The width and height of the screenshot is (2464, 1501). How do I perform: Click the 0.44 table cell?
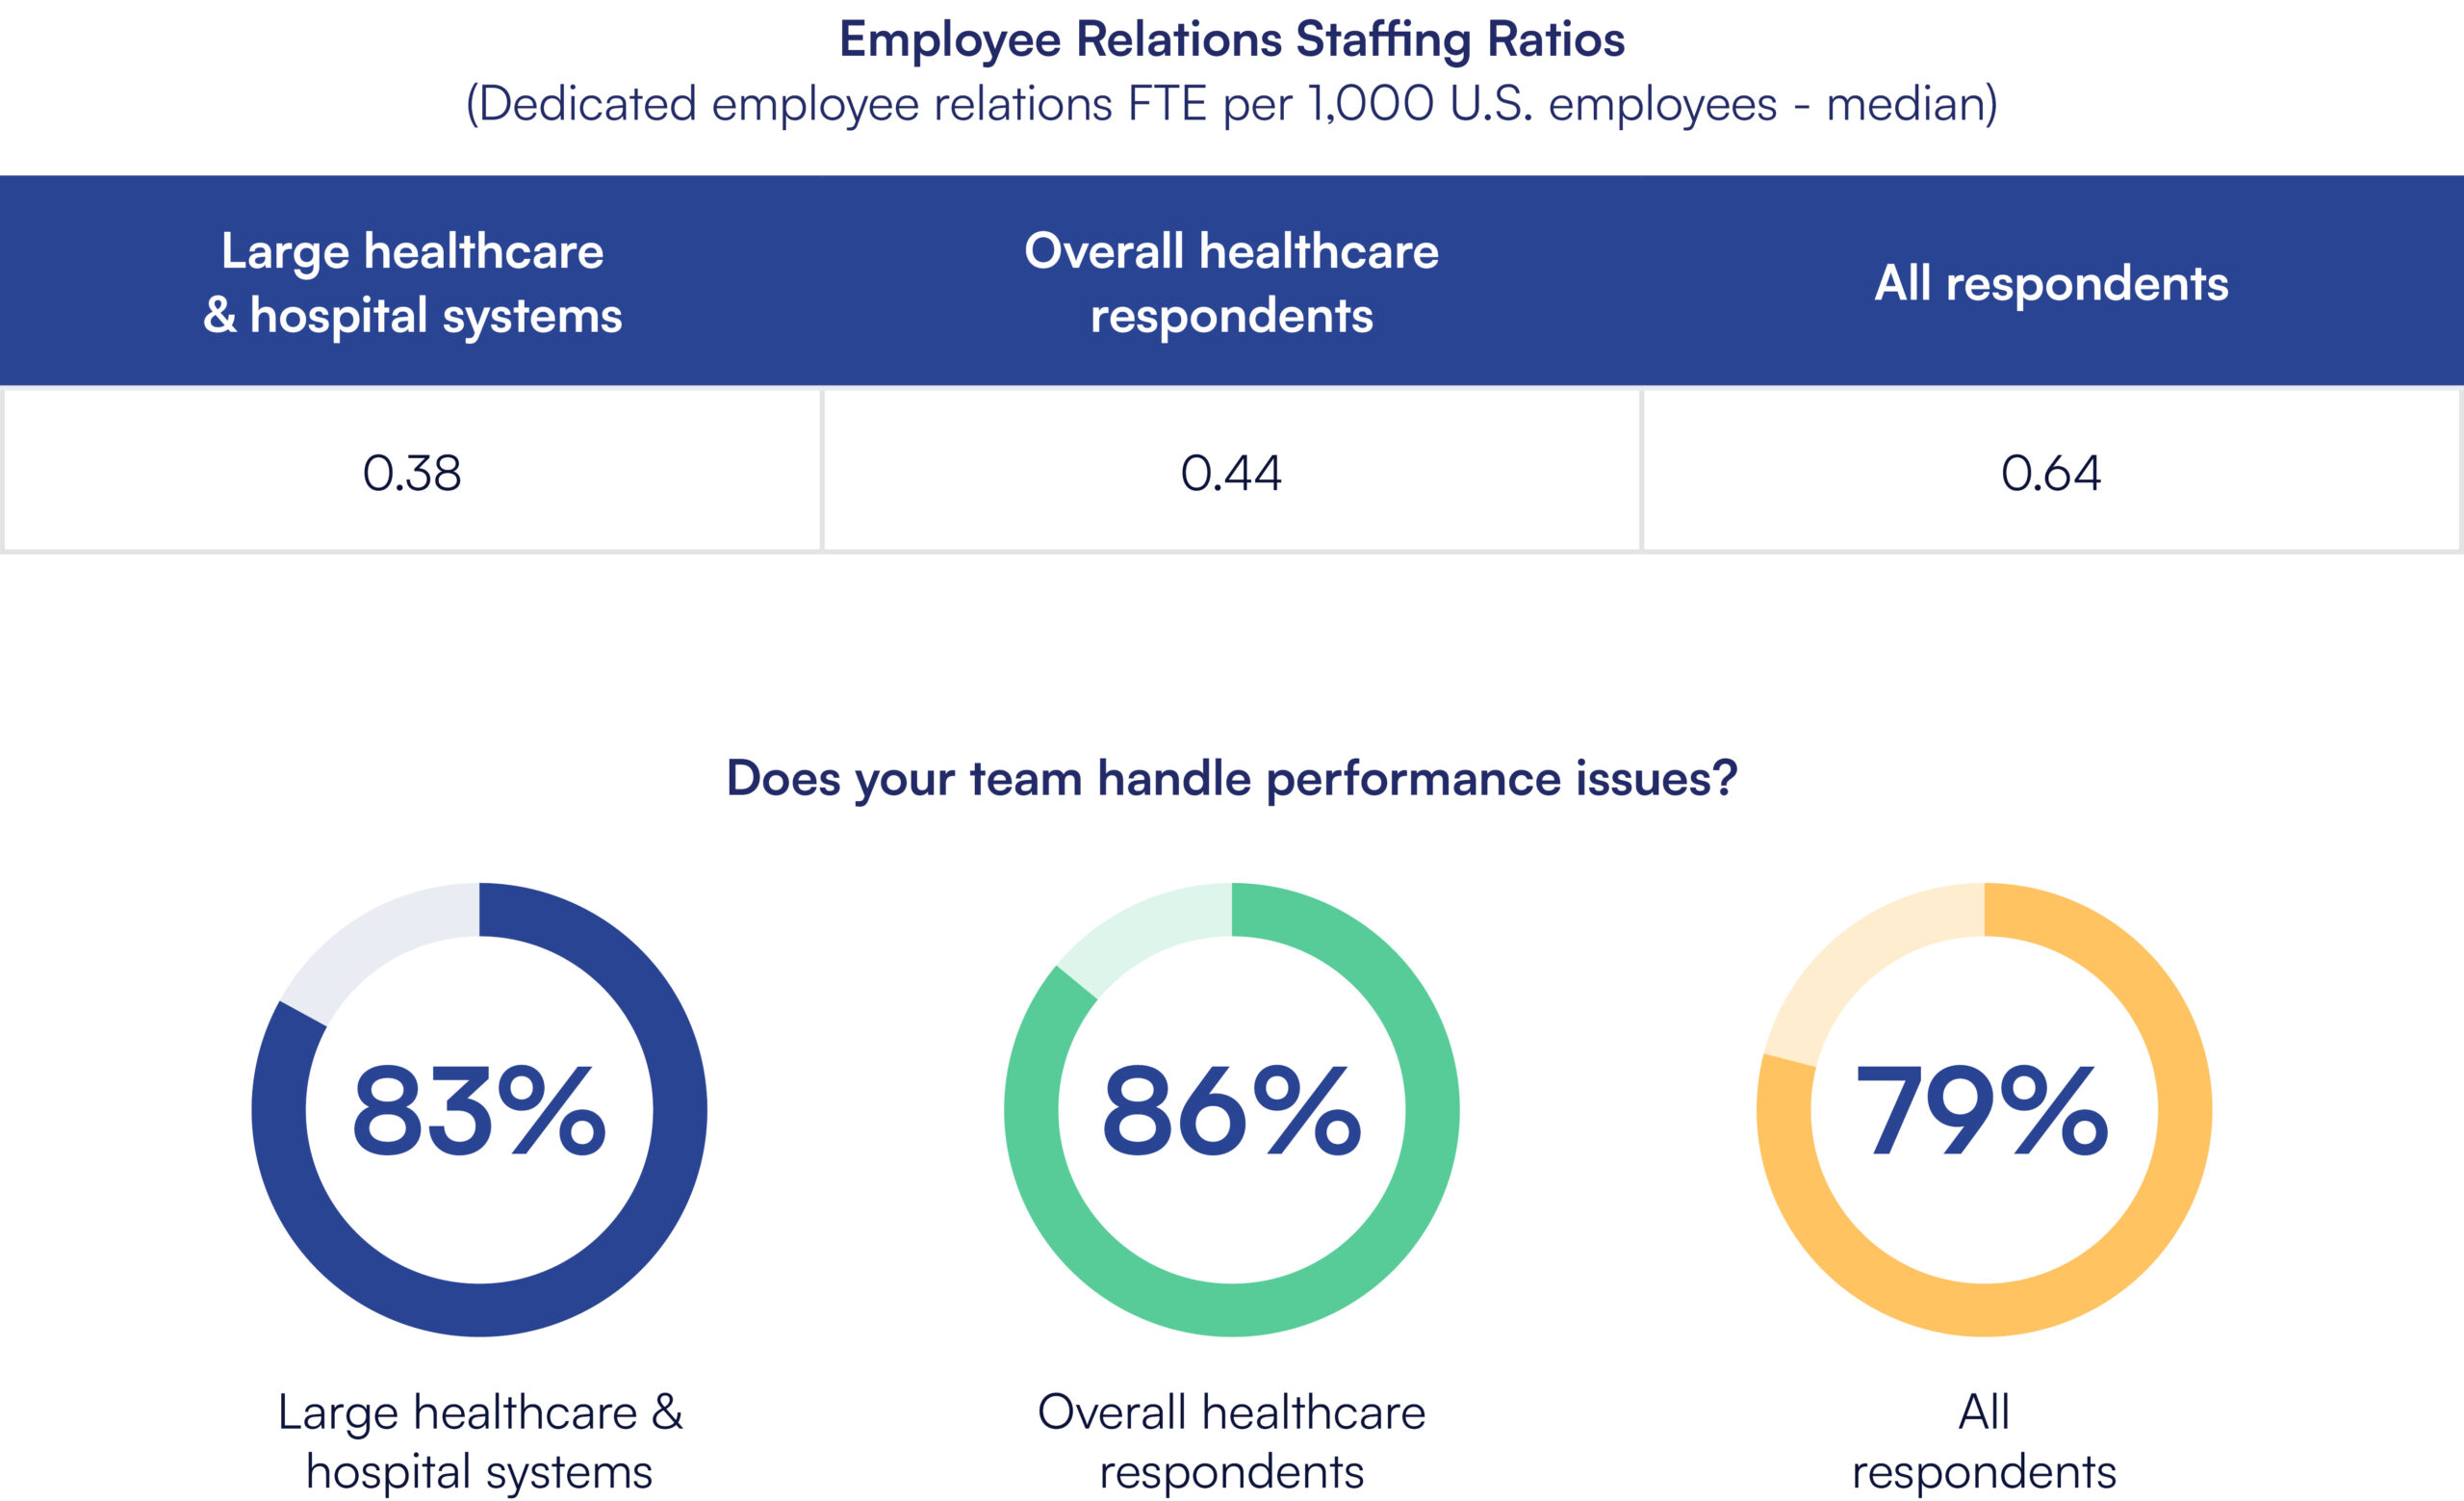tap(1231, 472)
